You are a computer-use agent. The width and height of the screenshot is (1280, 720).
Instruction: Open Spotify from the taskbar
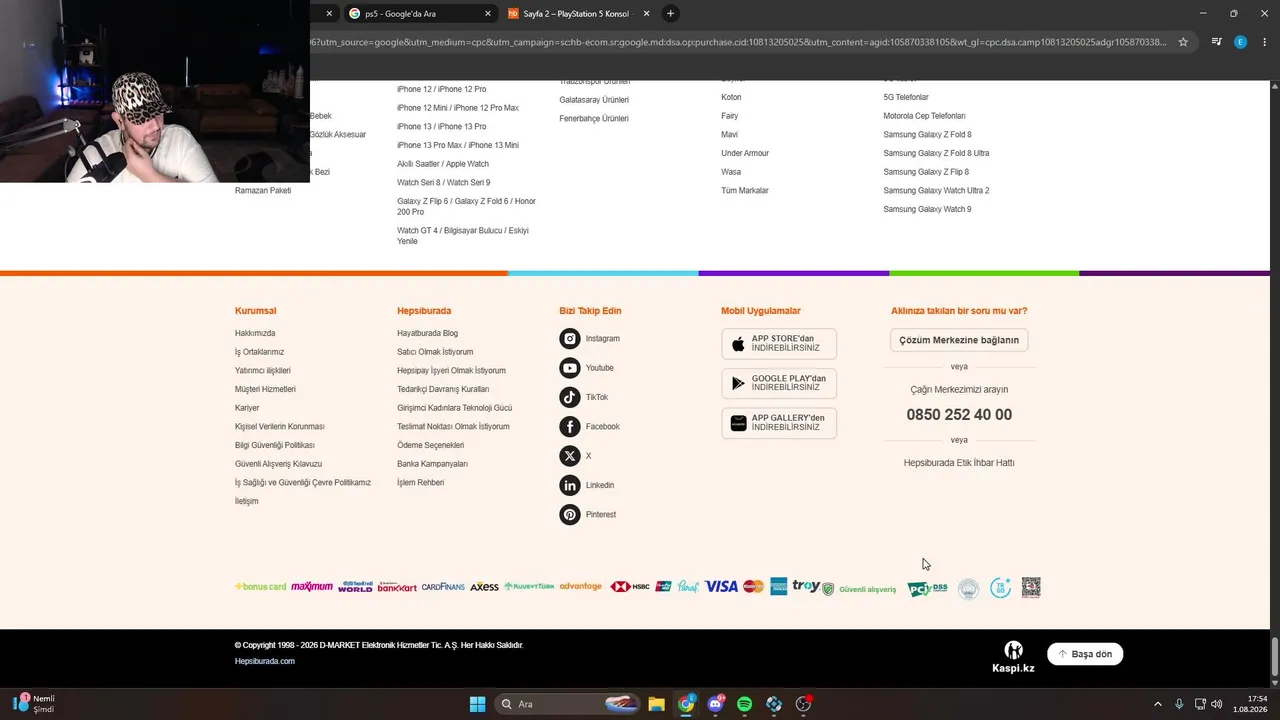(744, 704)
